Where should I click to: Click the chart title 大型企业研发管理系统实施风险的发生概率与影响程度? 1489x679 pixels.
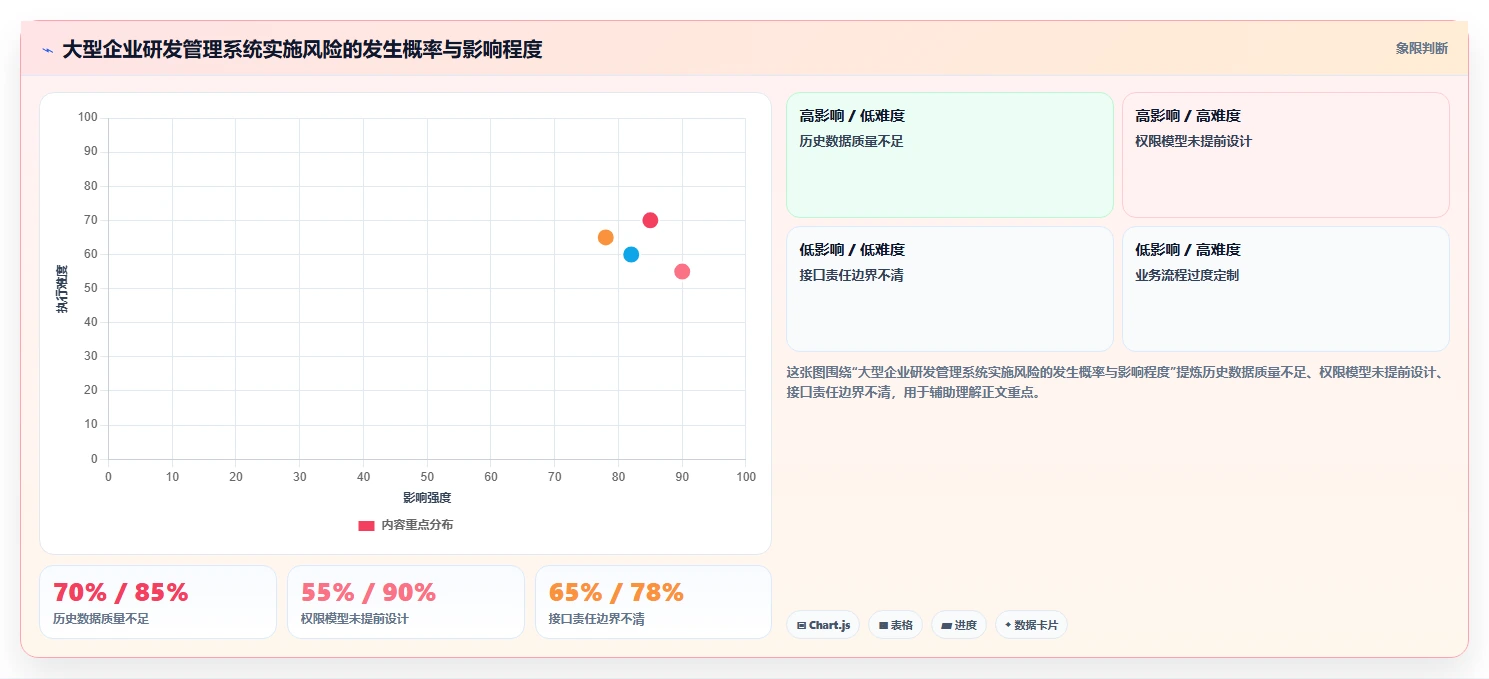(302, 49)
